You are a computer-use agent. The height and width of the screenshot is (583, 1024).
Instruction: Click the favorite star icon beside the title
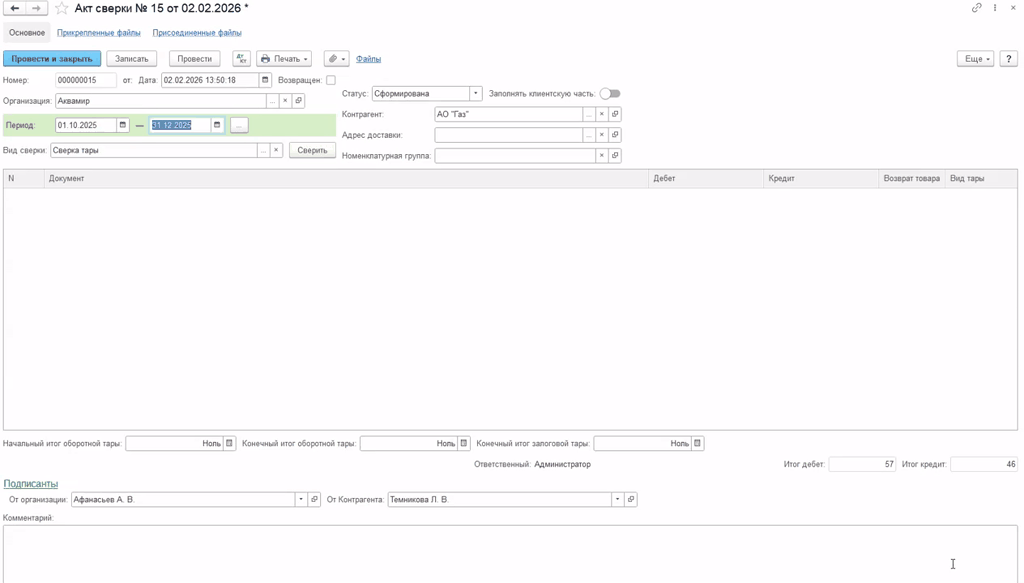click(62, 8)
